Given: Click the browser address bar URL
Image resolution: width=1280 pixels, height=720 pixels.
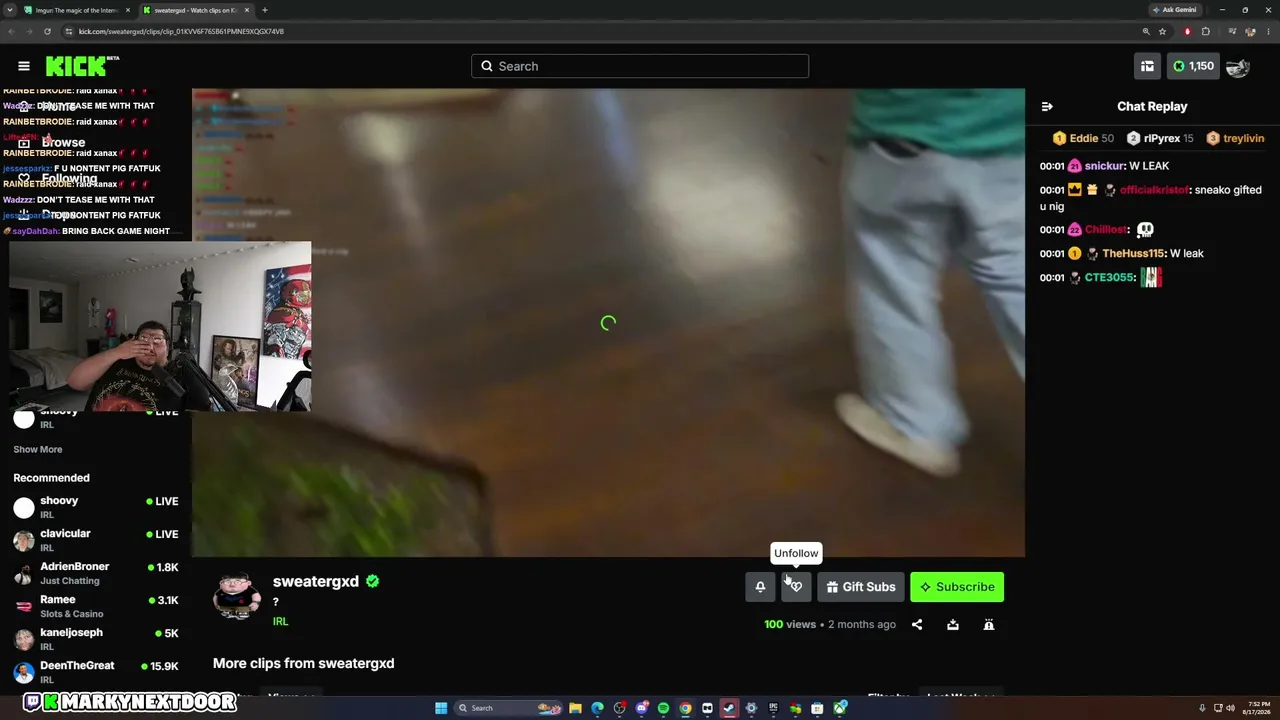Looking at the screenshot, I should tap(181, 31).
